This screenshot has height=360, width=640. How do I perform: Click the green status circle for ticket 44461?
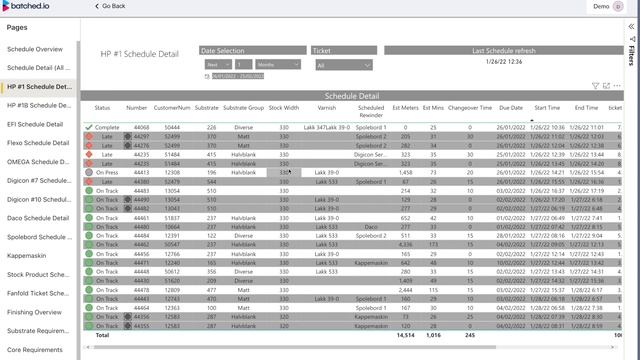89,218
